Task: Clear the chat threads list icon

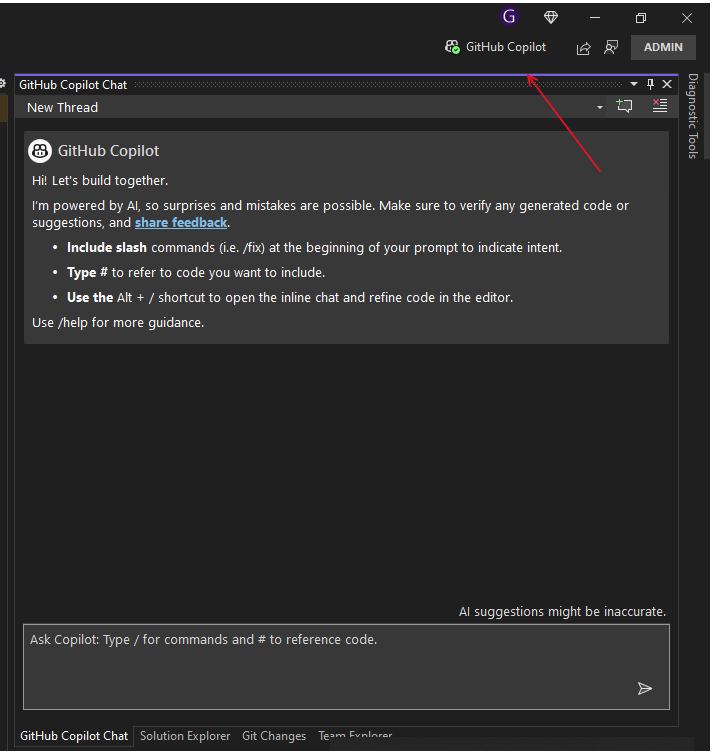Action: pyautogui.click(x=660, y=106)
